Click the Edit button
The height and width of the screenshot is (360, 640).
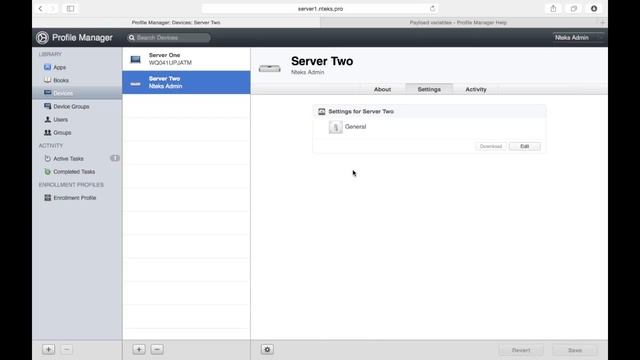(x=524, y=146)
